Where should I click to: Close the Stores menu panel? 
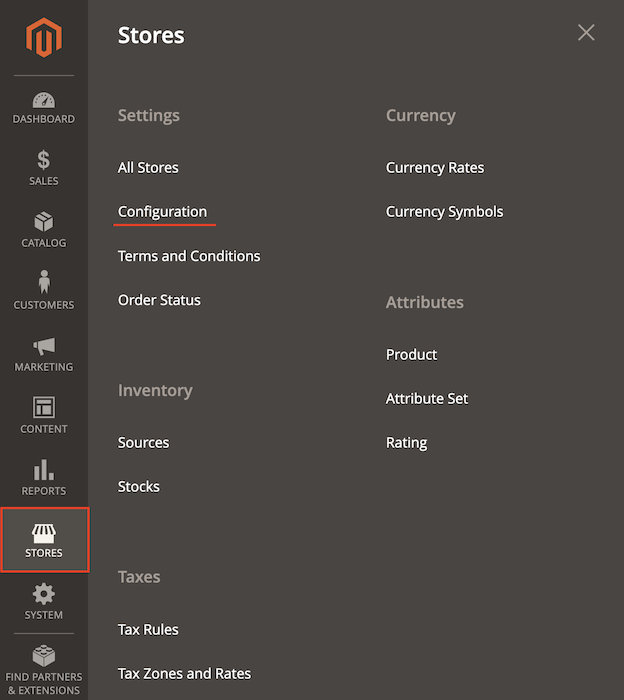tap(586, 33)
